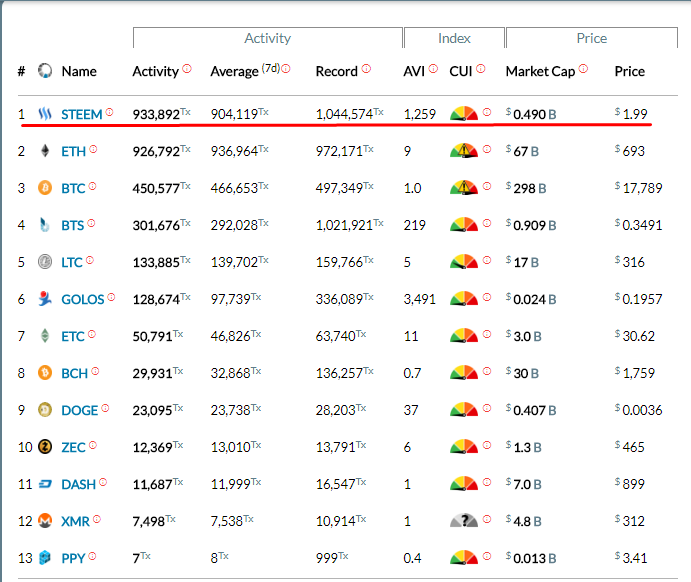This screenshot has width=691, height=582.
Task: Click GOLOS AVI value 3,491
Action: (420, 299)
